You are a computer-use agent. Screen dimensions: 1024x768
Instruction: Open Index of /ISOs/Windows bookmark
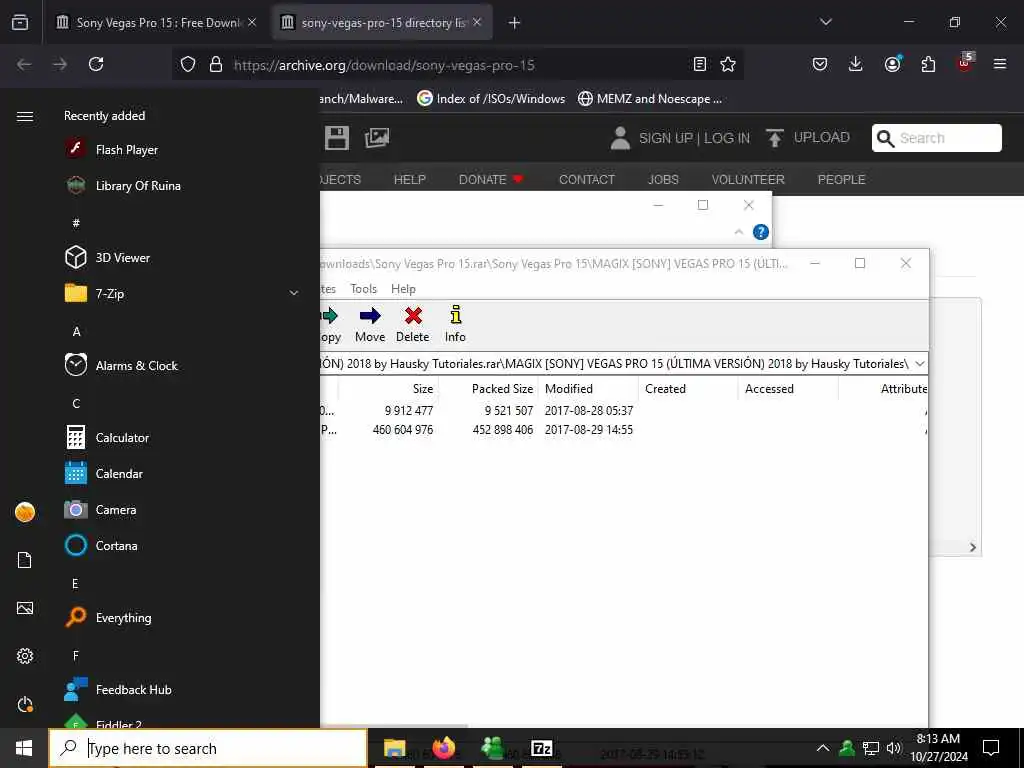[x=491, y=99]
